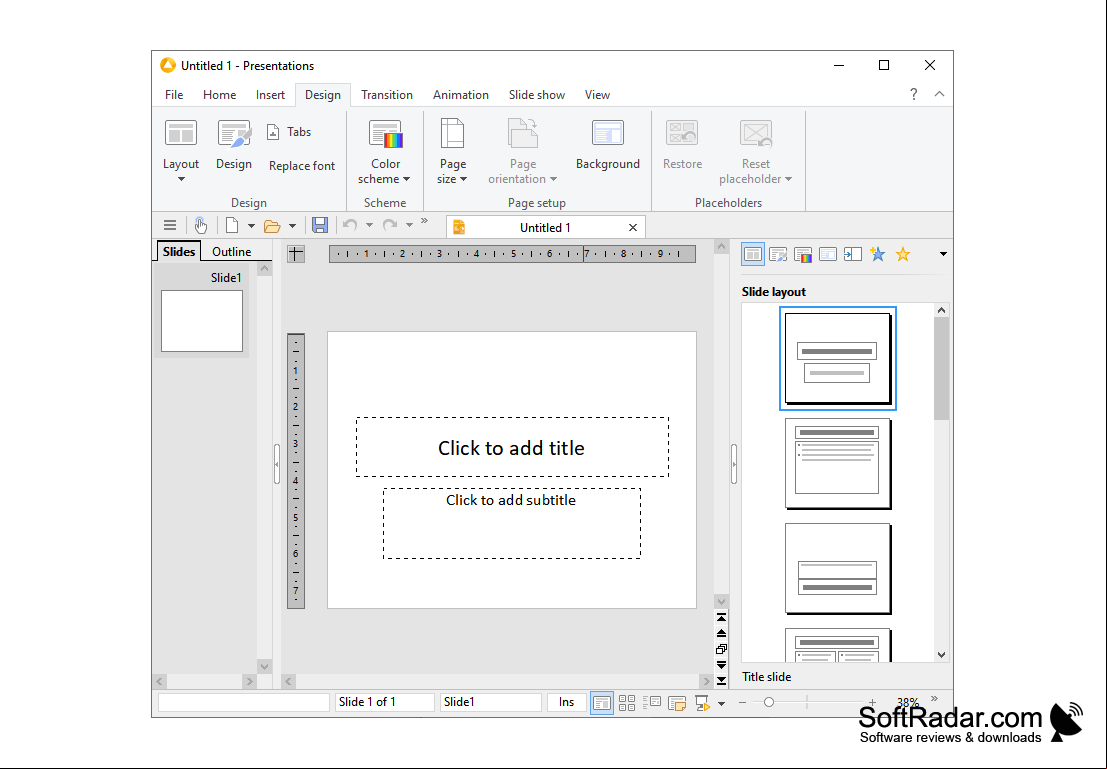This screenshot has width=1107, height=769.
Task: Click the 'Slide 1 of 1' status field
Action: click(x=385, y=702)
